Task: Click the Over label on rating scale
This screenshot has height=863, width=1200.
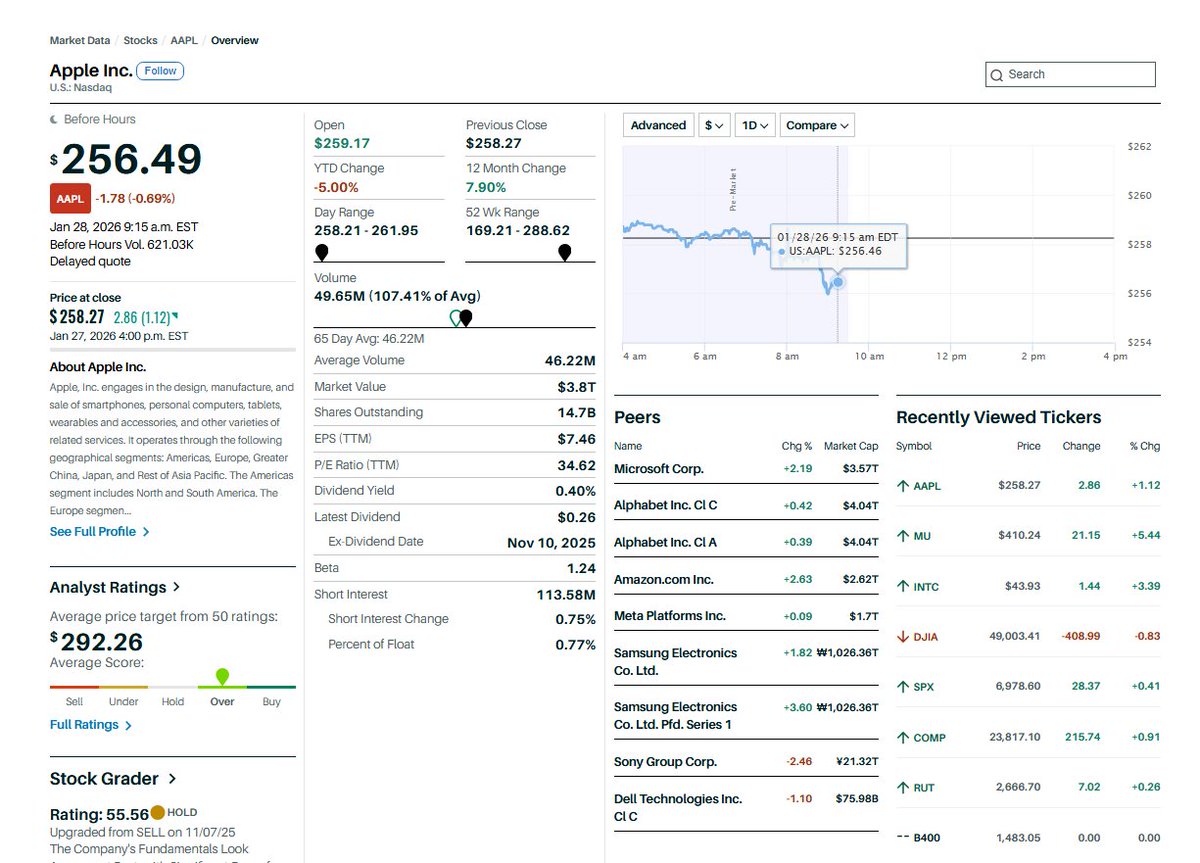Action: tap(222, 702)
